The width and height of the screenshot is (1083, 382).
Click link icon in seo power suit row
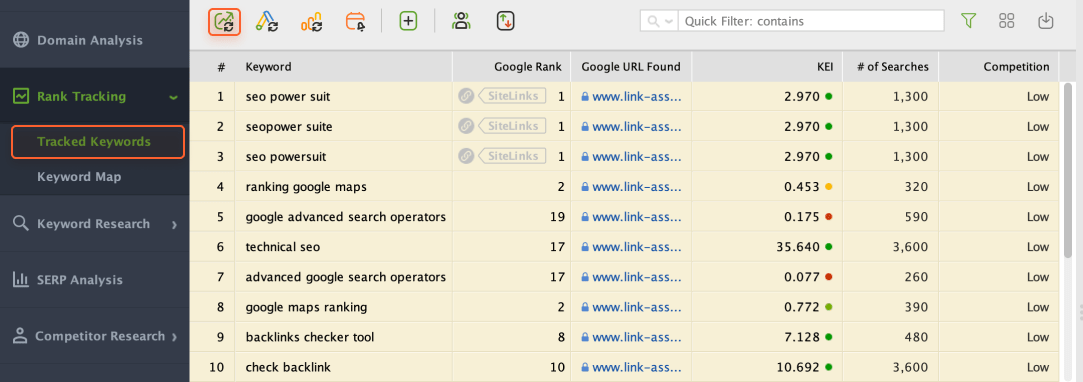(466, 97)
